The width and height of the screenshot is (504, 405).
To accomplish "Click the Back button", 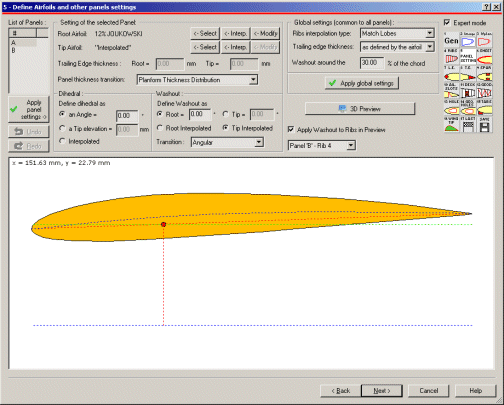I will tap(341, 391).
